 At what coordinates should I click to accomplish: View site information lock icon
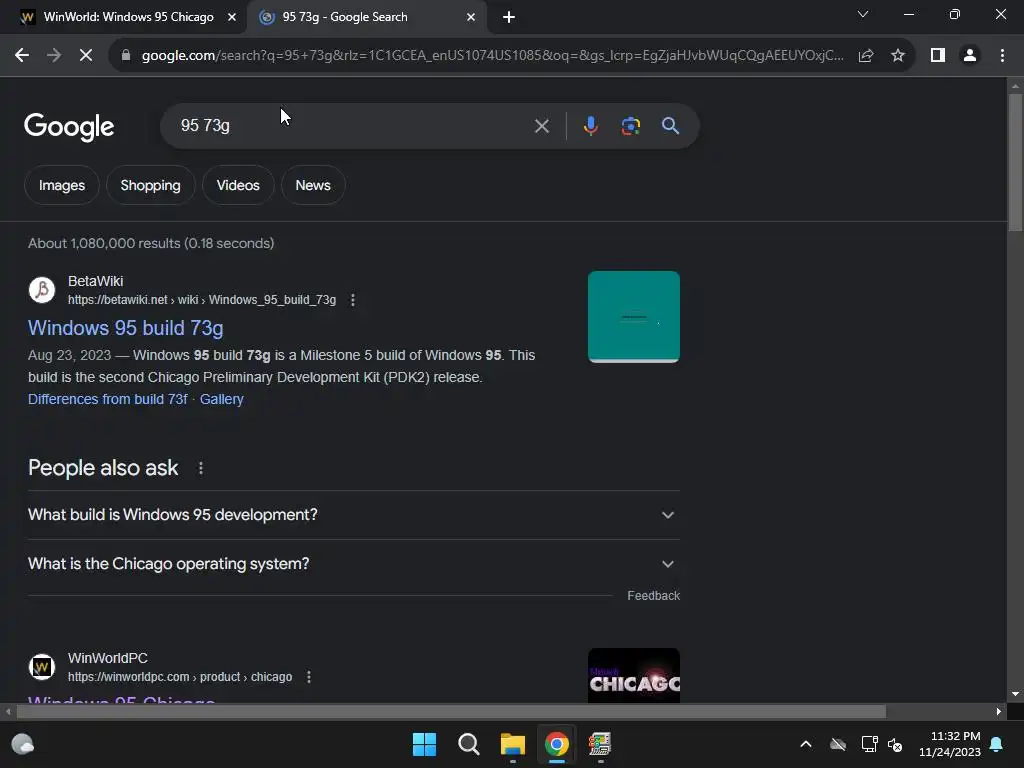tap(125, 56)
